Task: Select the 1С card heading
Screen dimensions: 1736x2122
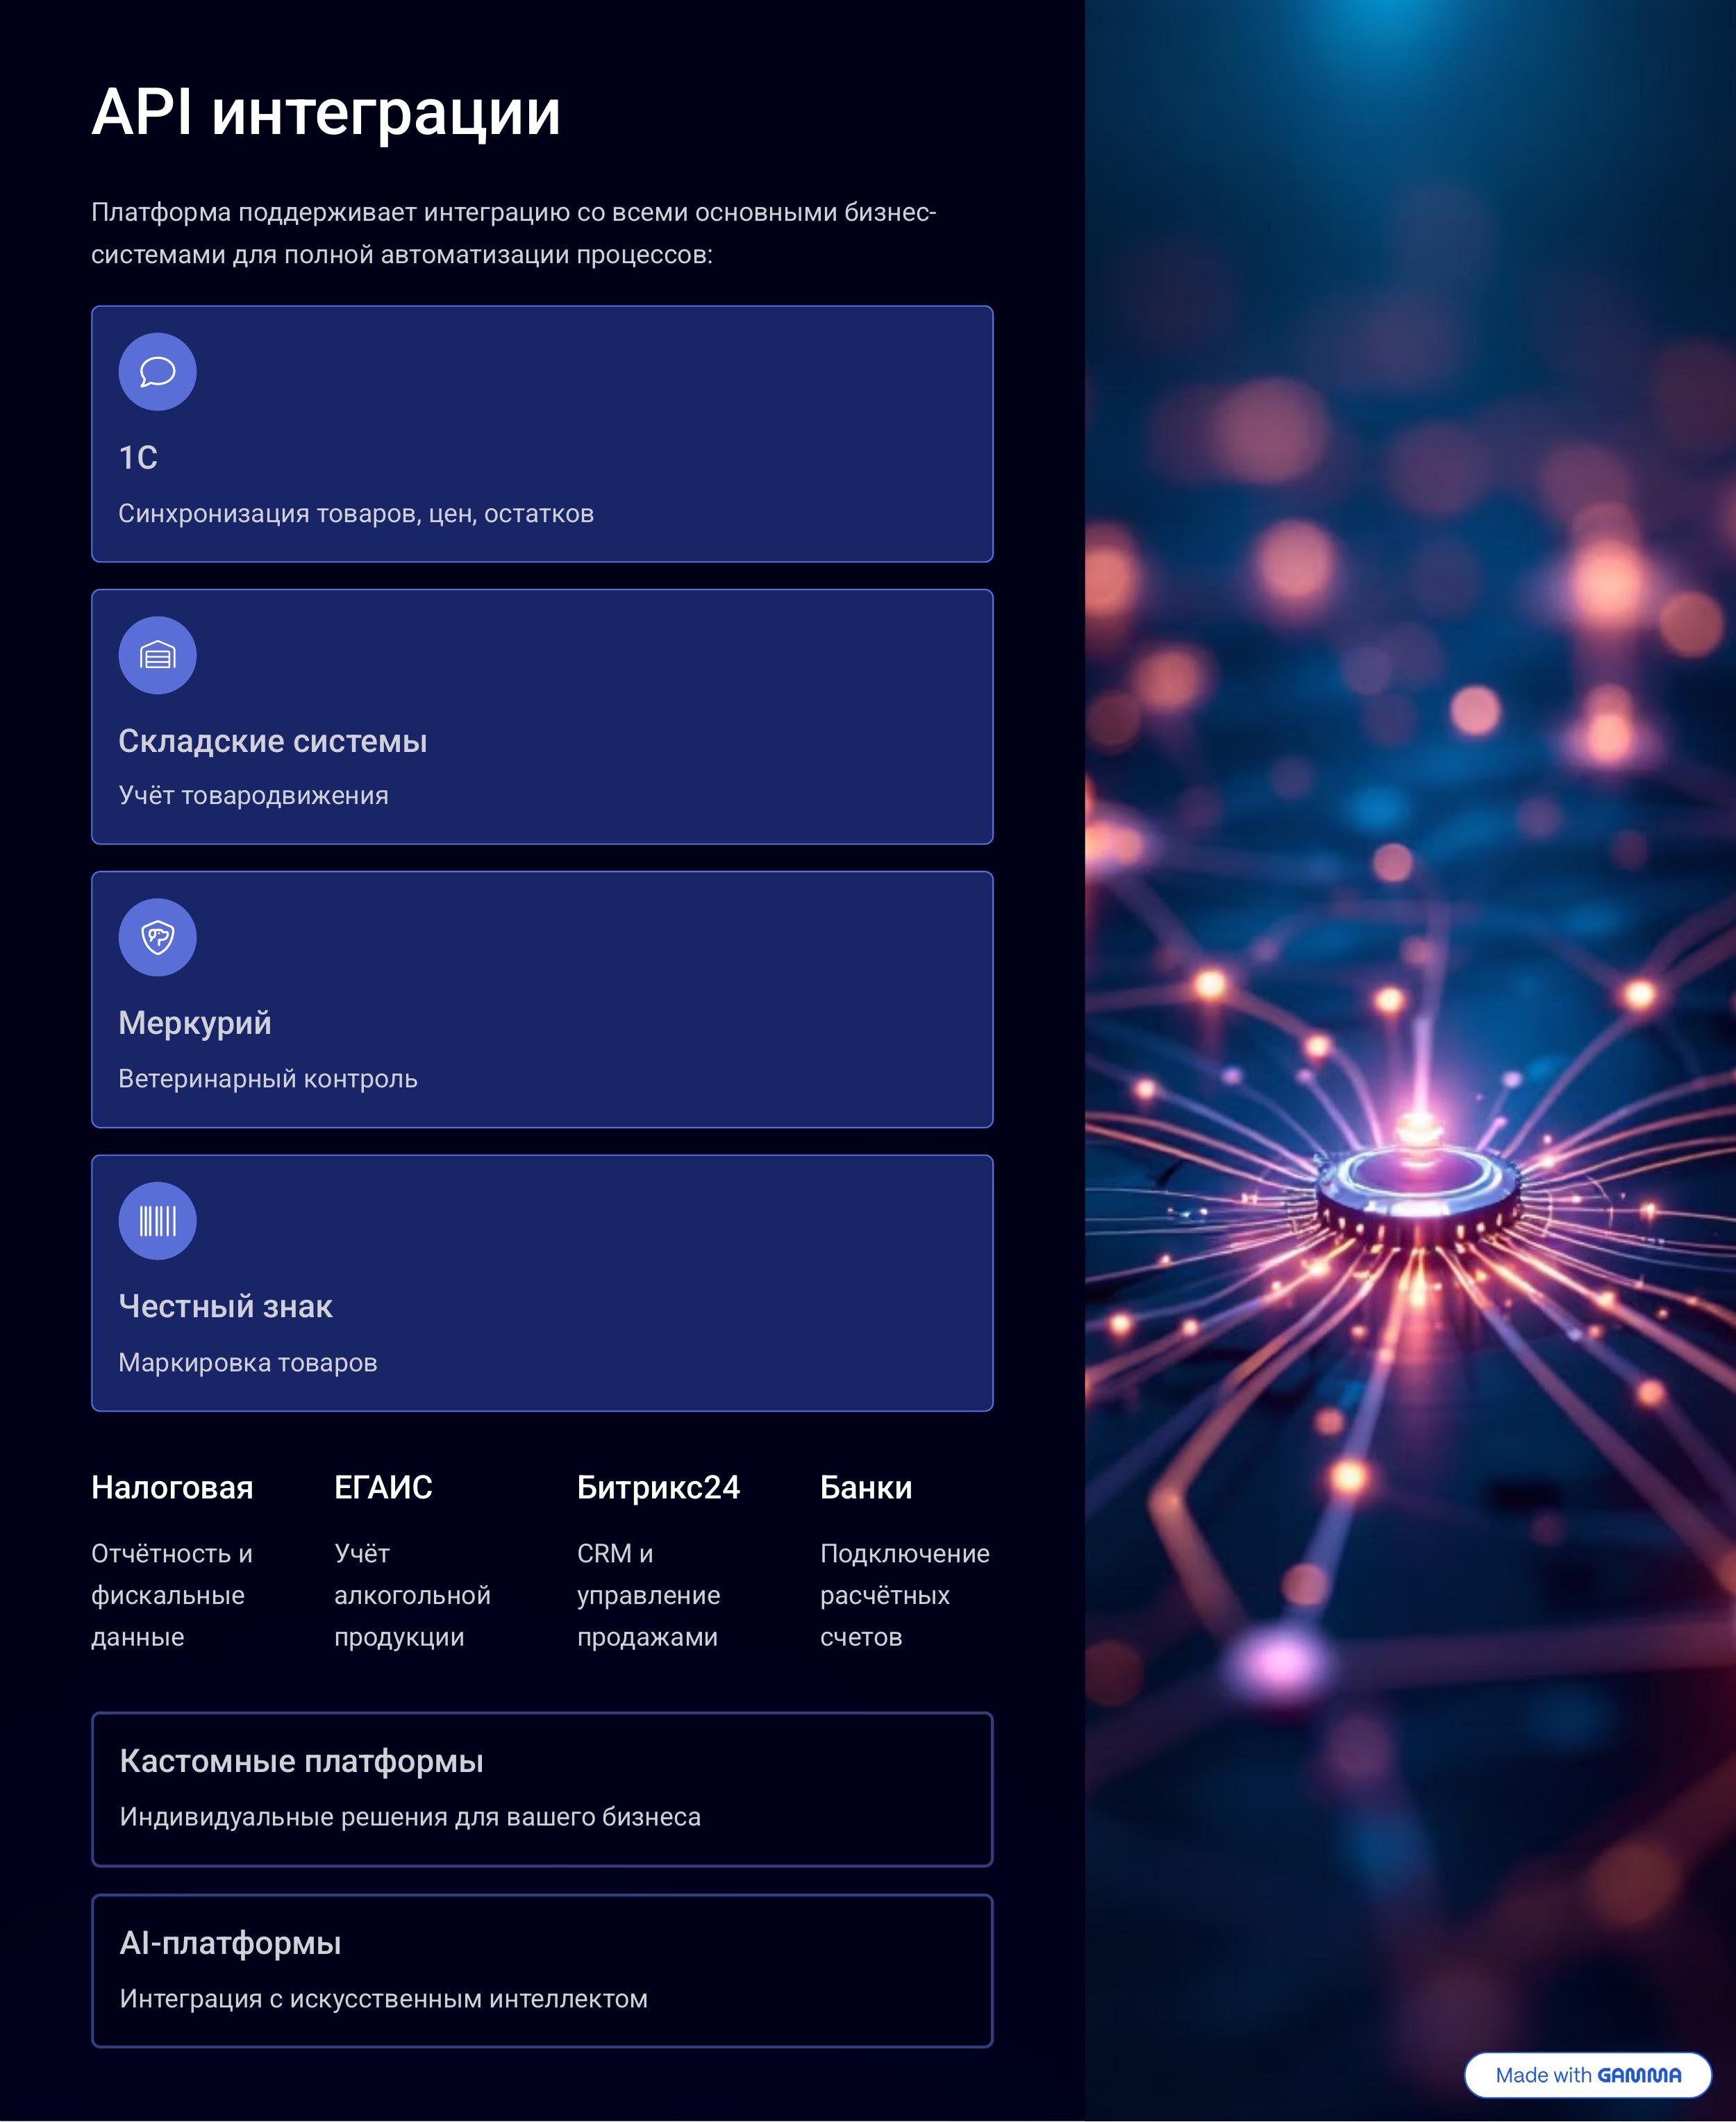Action: (x=138, y=458)
